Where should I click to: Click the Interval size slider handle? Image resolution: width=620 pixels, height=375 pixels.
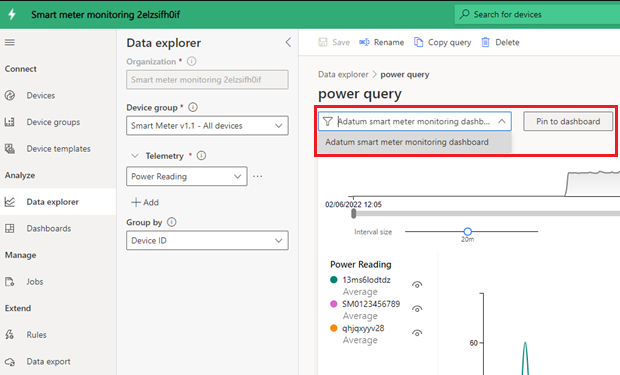[468, 231]
